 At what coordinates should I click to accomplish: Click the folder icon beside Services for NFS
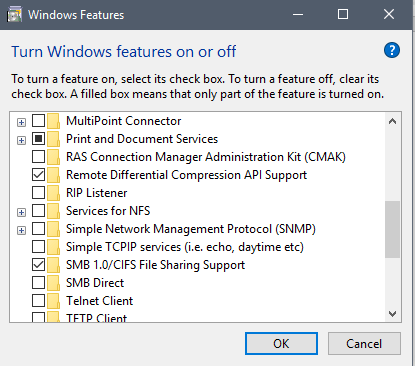(x=53, y=211)
